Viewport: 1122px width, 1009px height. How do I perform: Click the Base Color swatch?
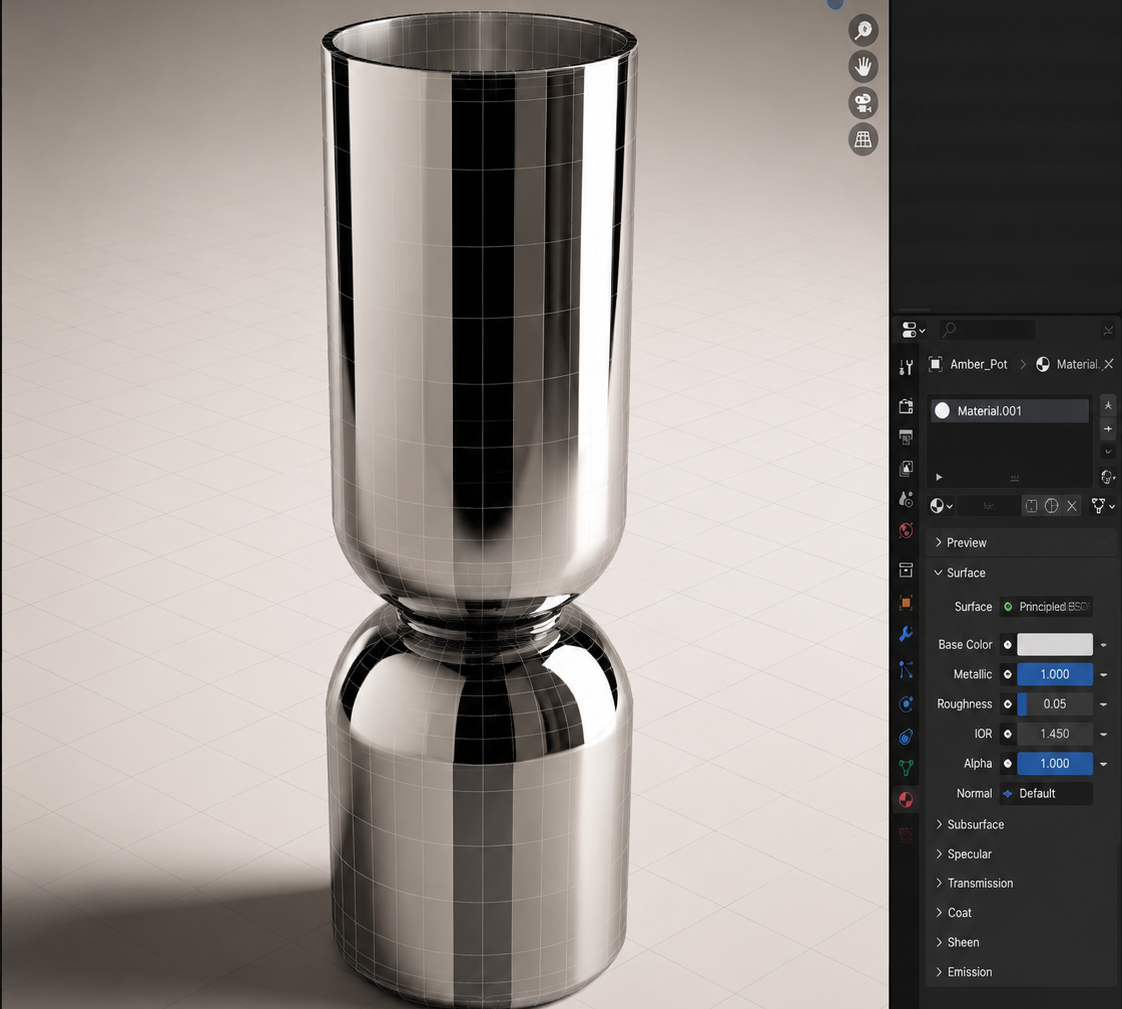coord(1055,645)
